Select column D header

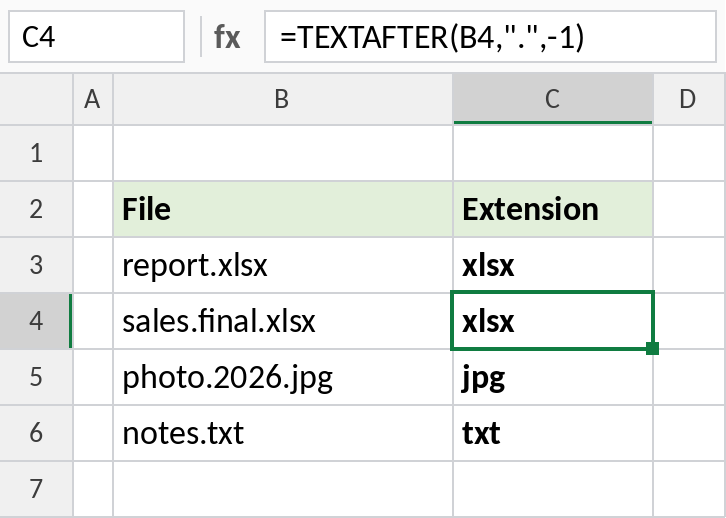pyautogui.click(x=689, y=99)
